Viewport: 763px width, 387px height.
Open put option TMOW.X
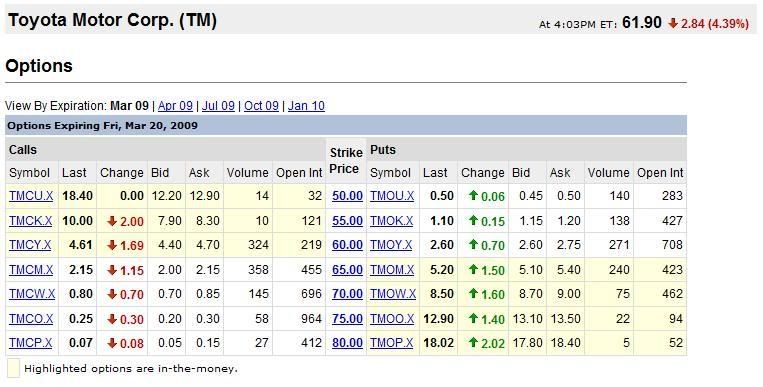393,294
